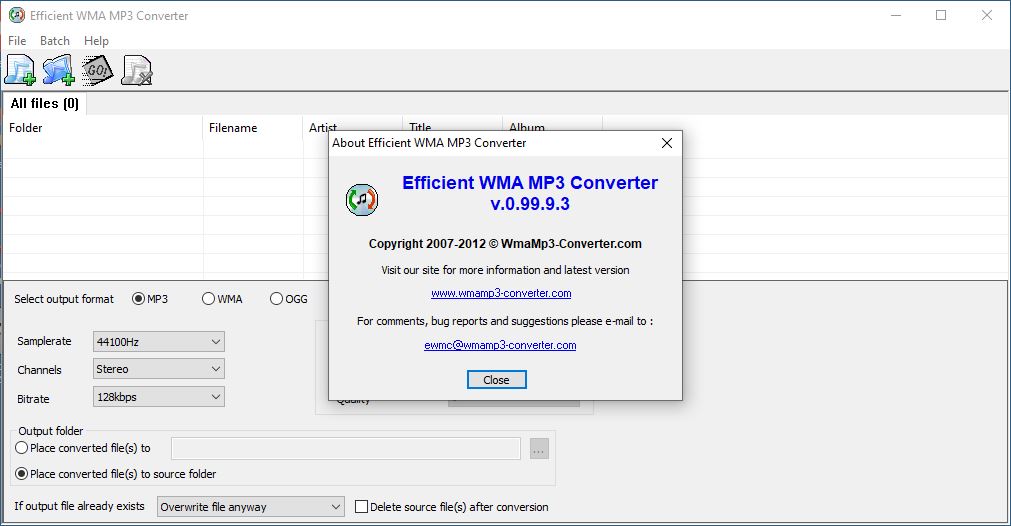Open the www.wmamp3-converter.com link
The image size is (1011, 526).
click(501, 293)
